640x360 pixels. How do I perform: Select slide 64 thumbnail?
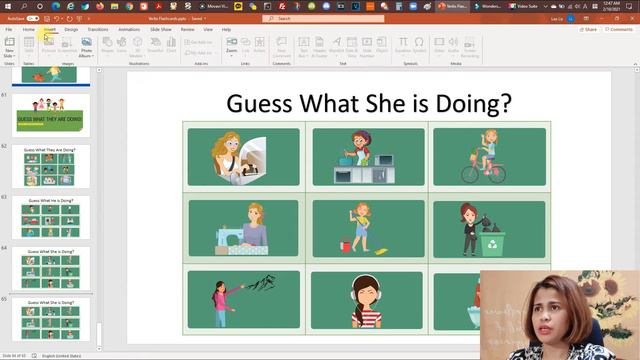pos(51,268)
